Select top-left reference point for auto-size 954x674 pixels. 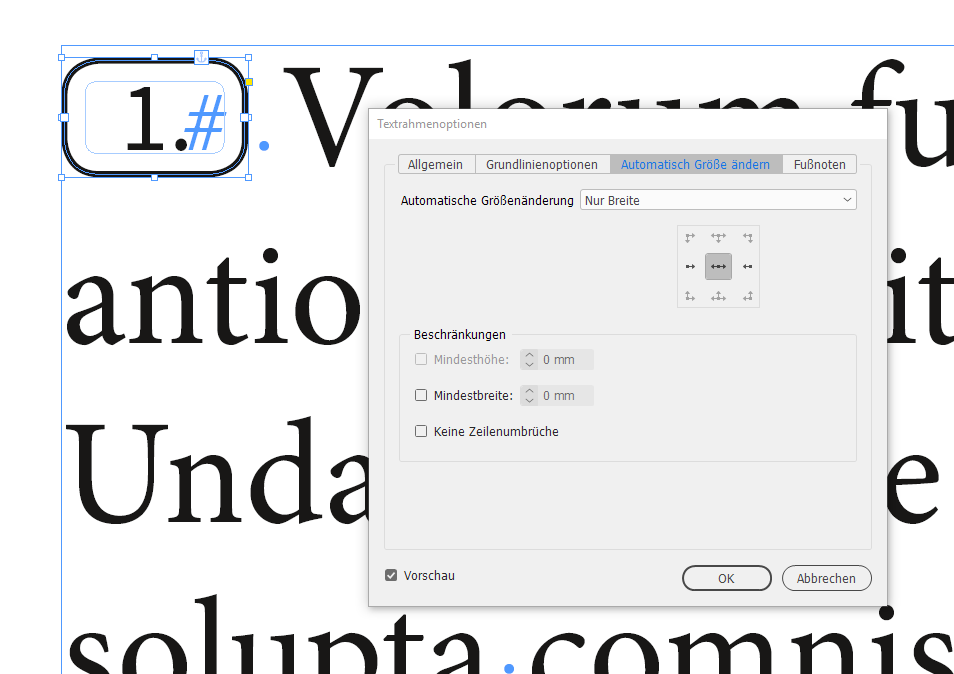click(x=690, y=238)
